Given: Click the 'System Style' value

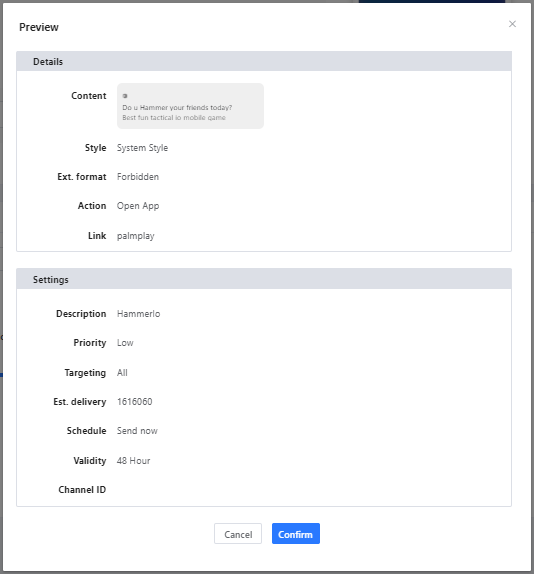Looking at the screenshot, I should 142,148.
